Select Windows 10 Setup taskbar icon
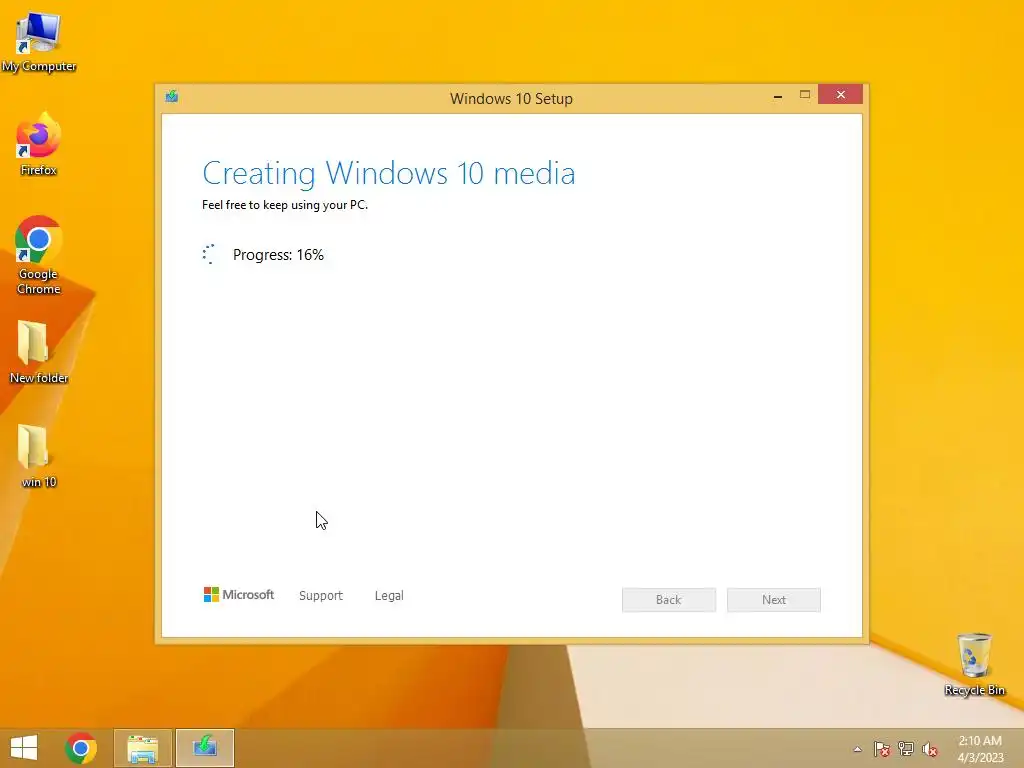 coord(204,748)
